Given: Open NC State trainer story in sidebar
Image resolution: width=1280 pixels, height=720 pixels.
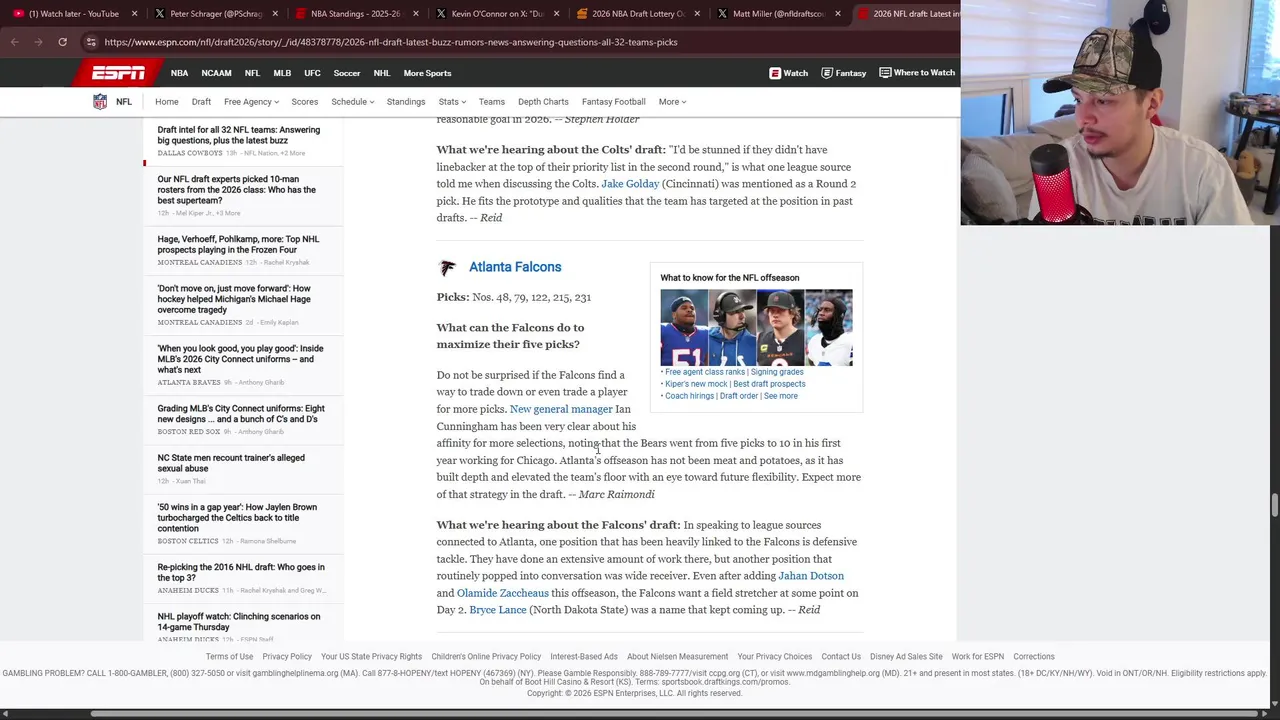Looking at the screenshot, I should (231, 463).
